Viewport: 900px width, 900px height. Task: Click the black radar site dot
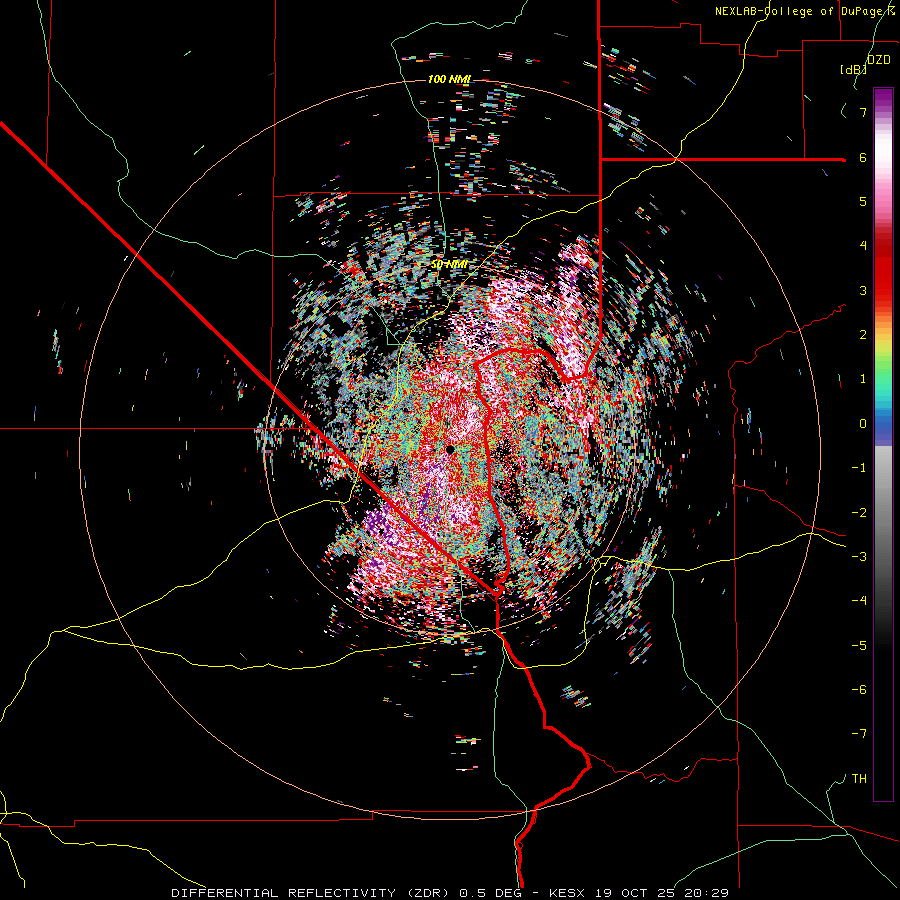pos(450,449)
